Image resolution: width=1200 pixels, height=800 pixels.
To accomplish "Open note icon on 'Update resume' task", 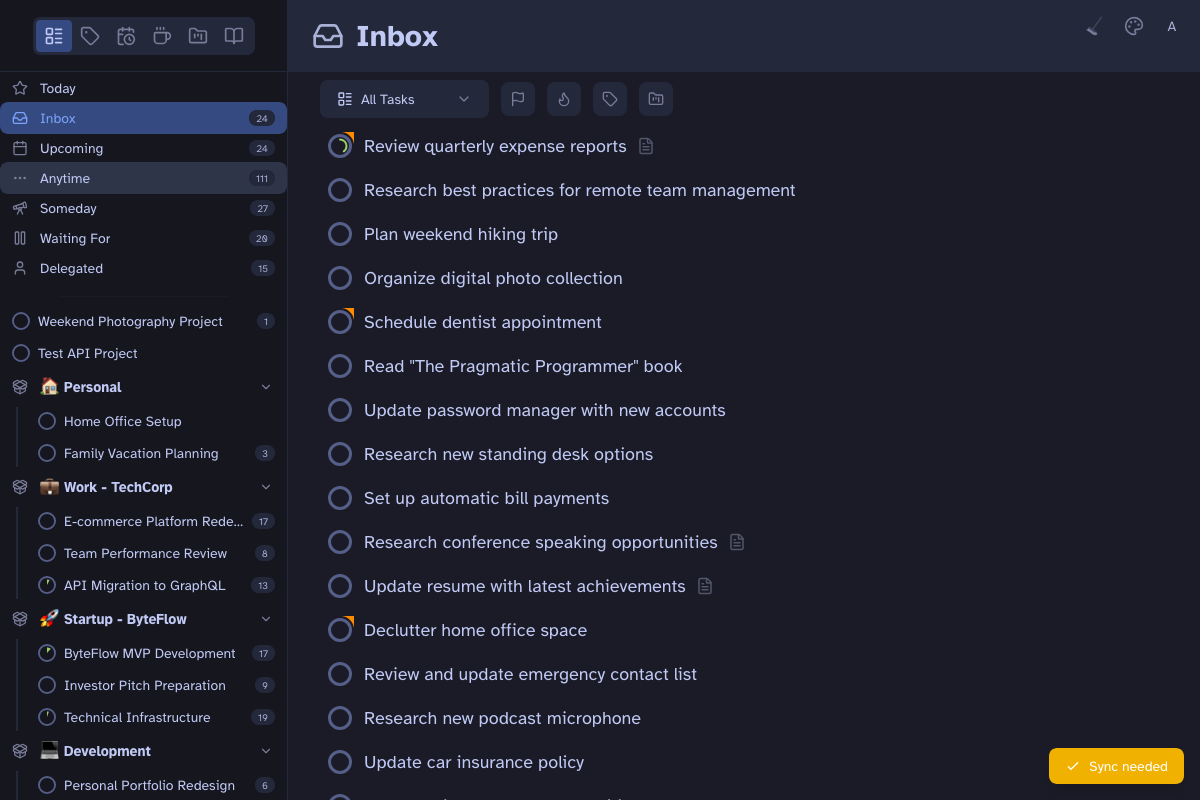I will tap(705, 586).
